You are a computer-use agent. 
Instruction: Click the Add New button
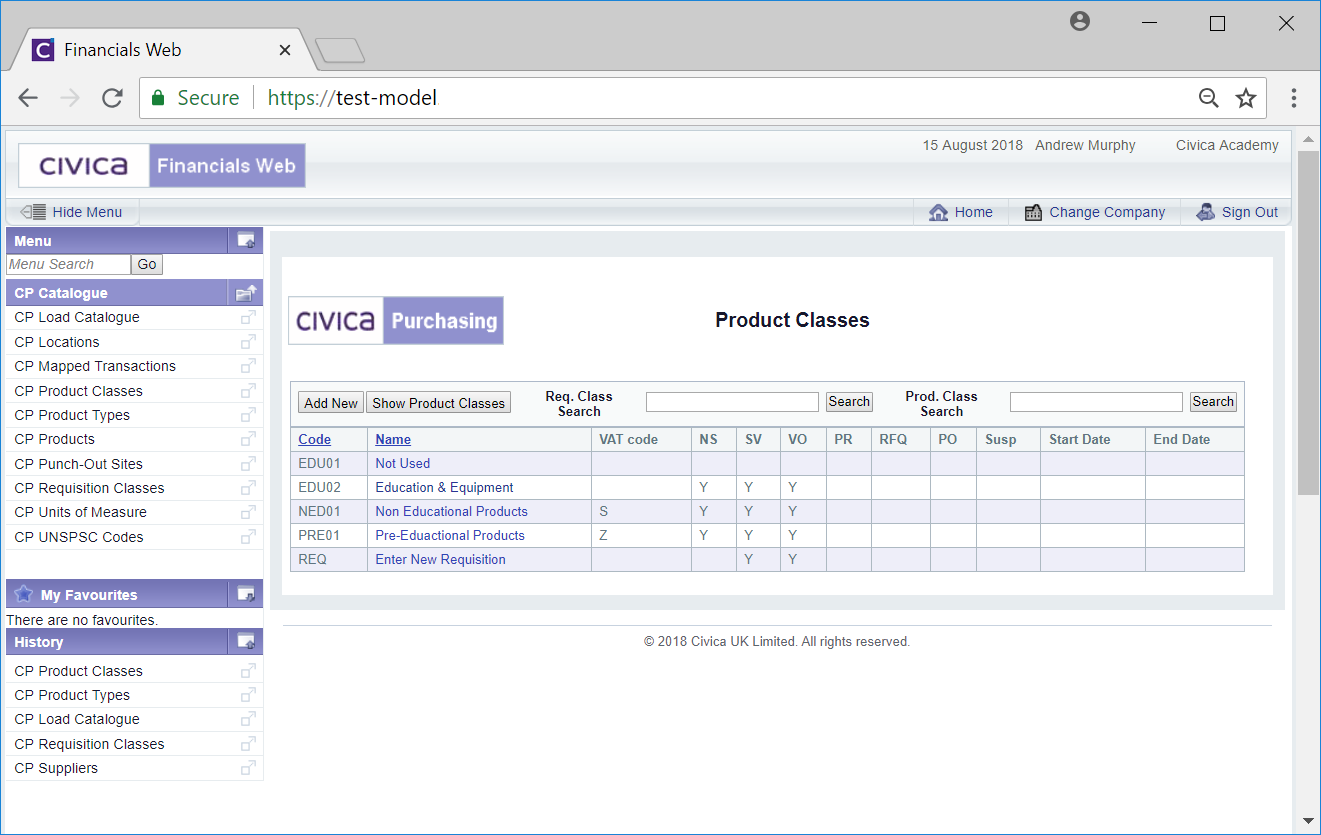pyautogui.click(x=331, y=403)
